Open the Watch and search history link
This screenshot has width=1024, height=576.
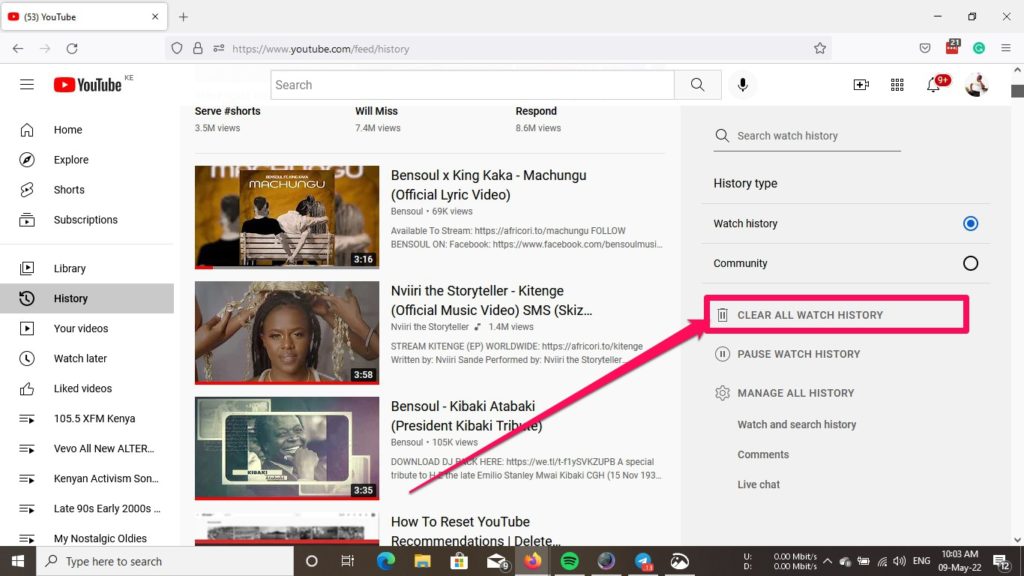tap(797, 424)
